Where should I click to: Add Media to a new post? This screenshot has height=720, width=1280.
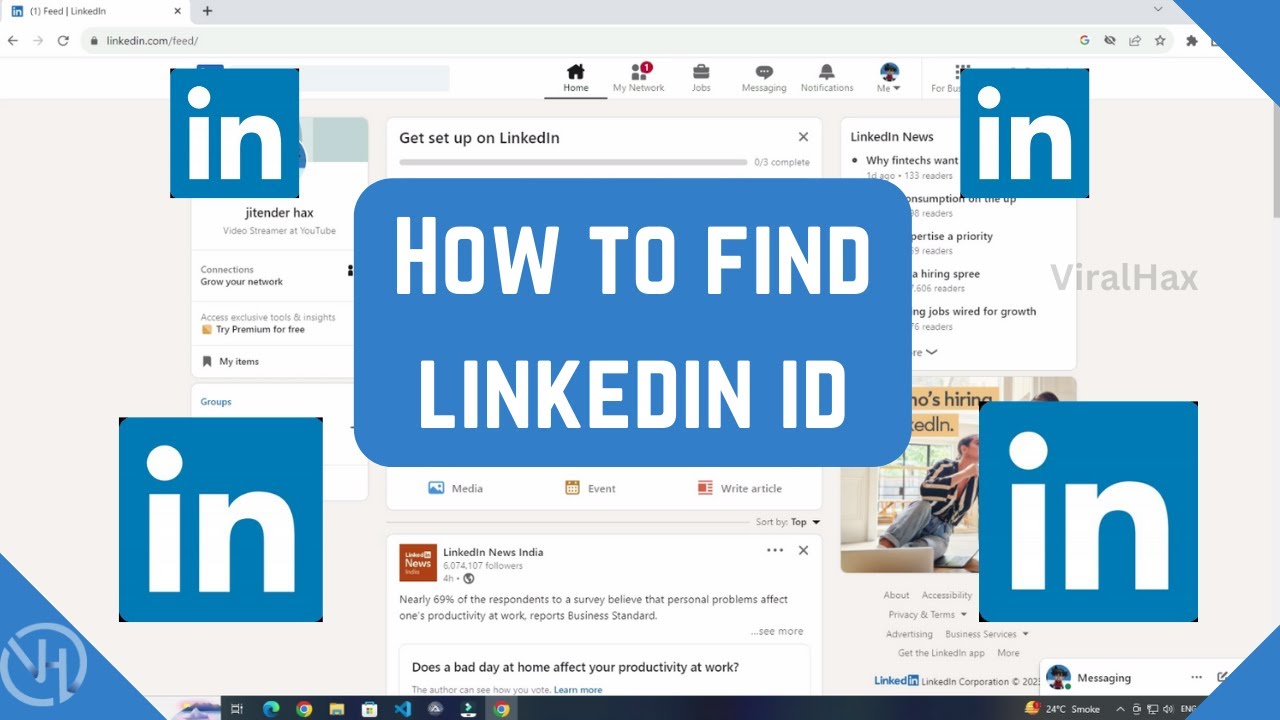click(x=455, y=488)
